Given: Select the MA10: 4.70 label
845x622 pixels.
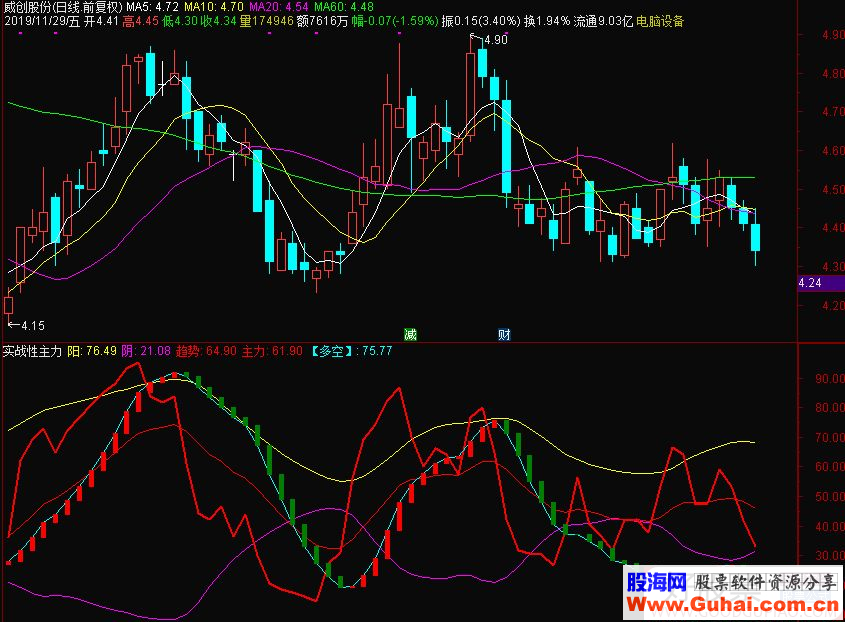Looking at the screenshot, I should click(x=214, y=7).
